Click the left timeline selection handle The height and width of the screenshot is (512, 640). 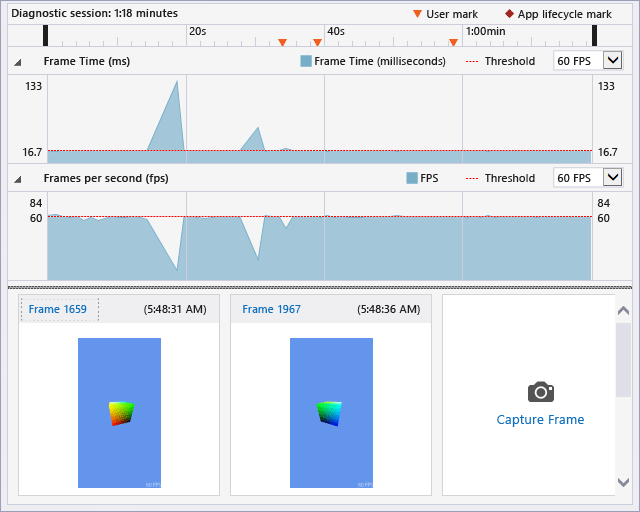point(45,36)
